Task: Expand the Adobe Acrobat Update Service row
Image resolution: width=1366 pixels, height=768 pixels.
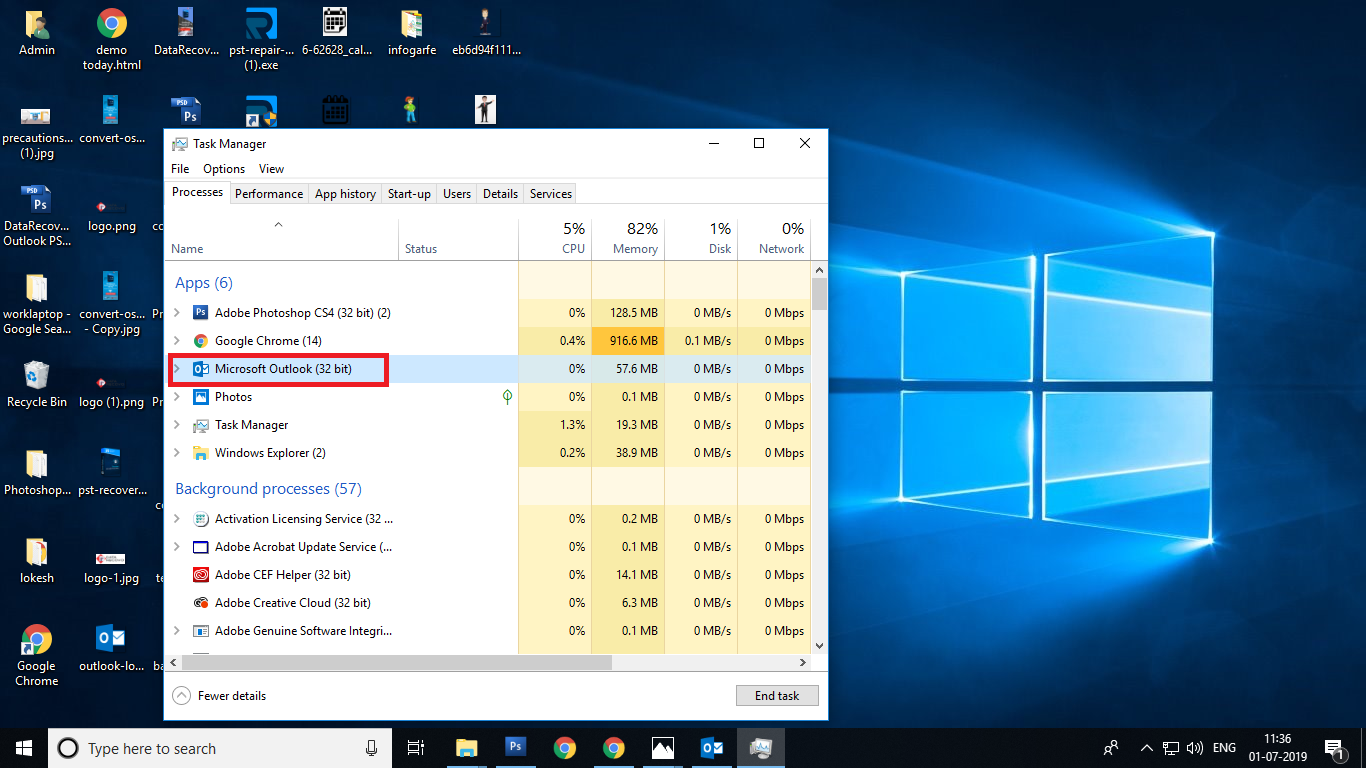Action: pos(177,547)
